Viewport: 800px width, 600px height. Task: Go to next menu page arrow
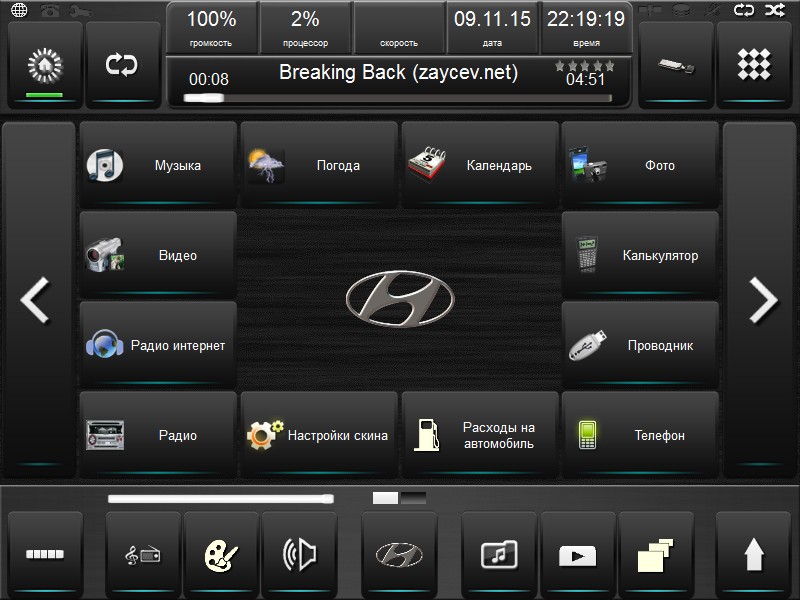[x=760, y=299]
